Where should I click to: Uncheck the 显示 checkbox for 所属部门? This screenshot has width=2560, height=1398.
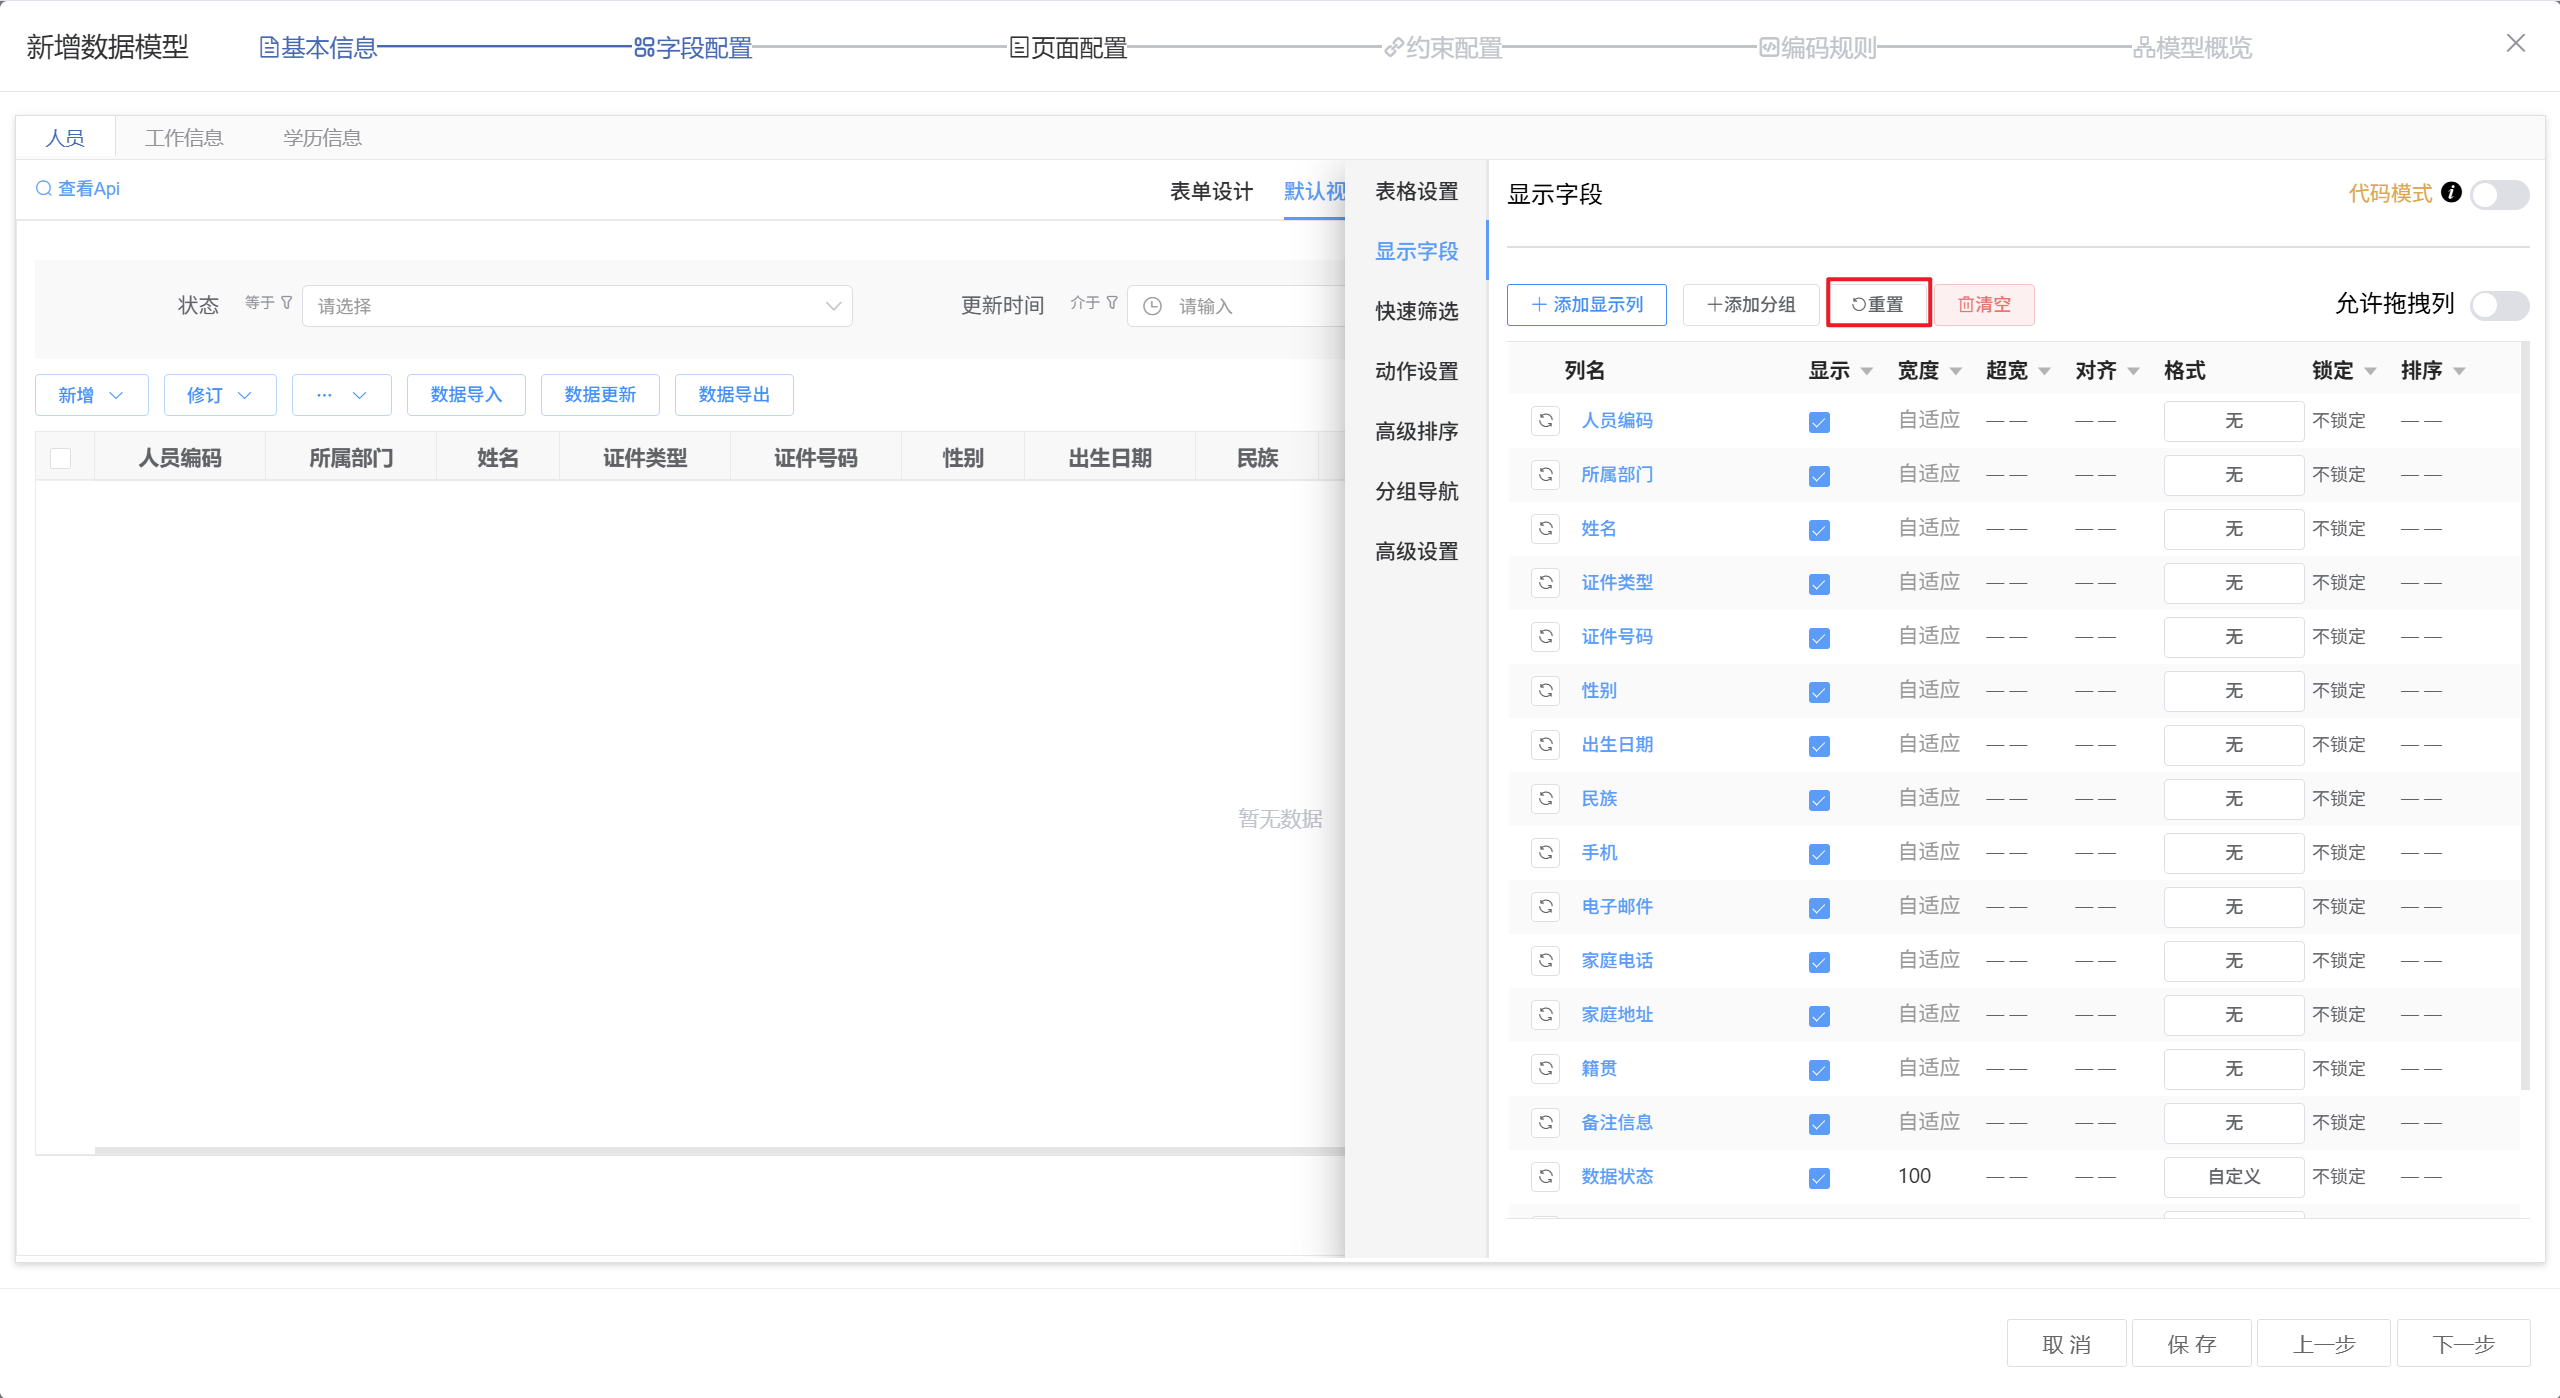point(1819,476)
